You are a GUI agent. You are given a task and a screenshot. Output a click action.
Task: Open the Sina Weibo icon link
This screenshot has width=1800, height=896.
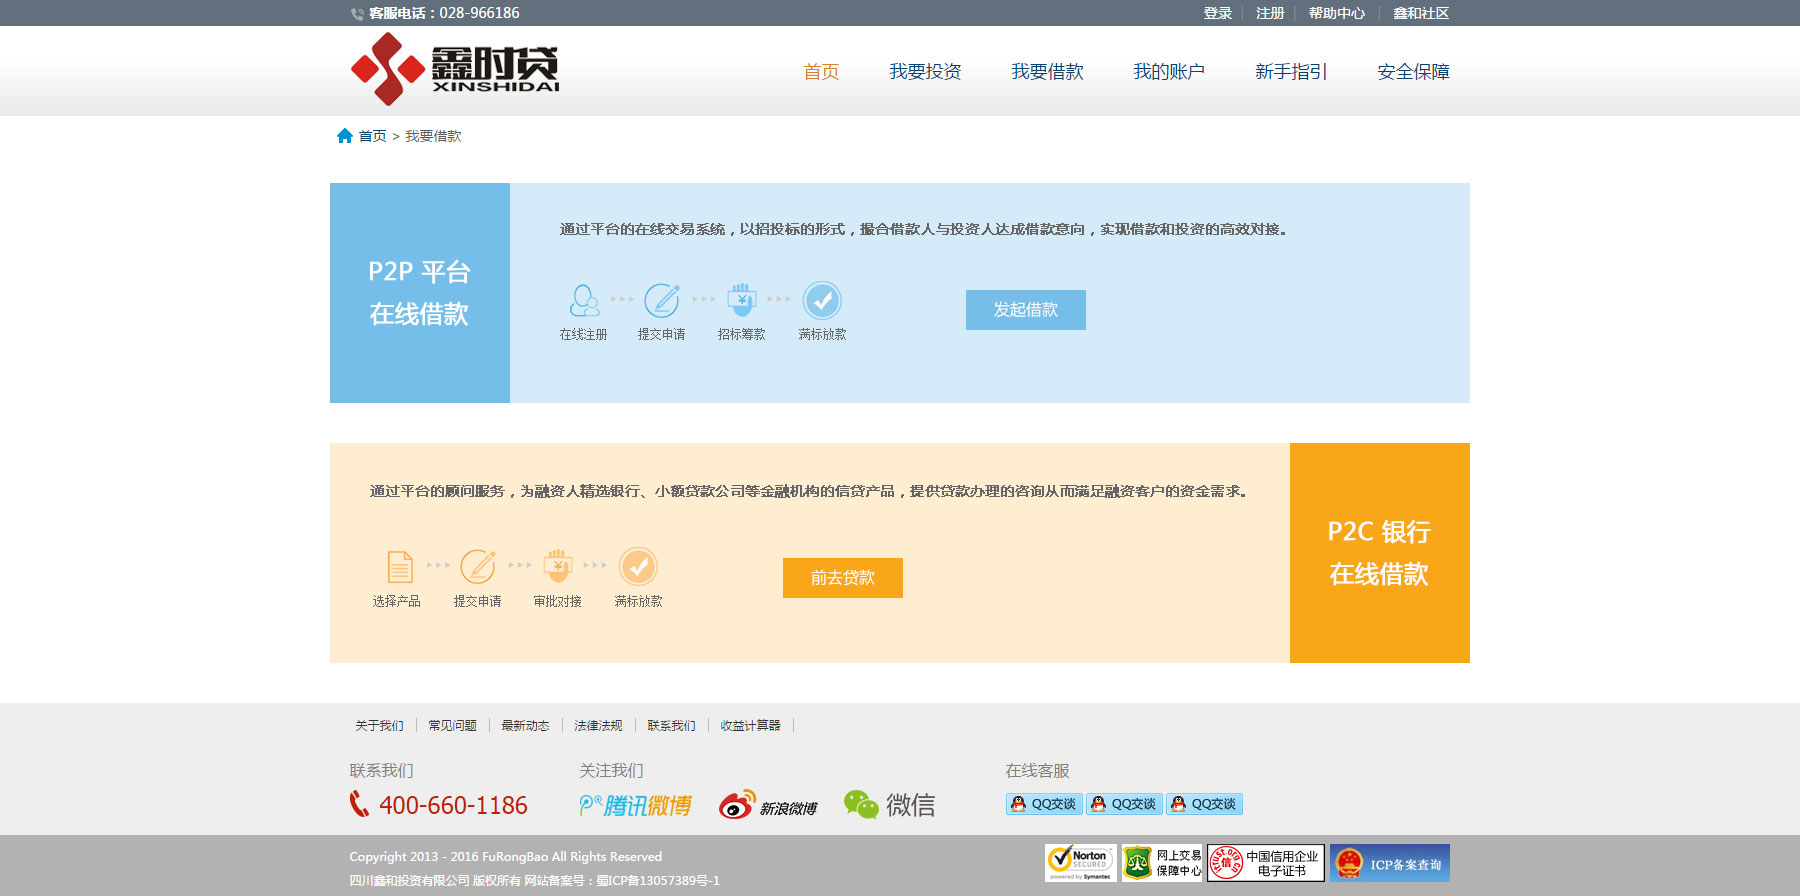(x=768, y=805)
